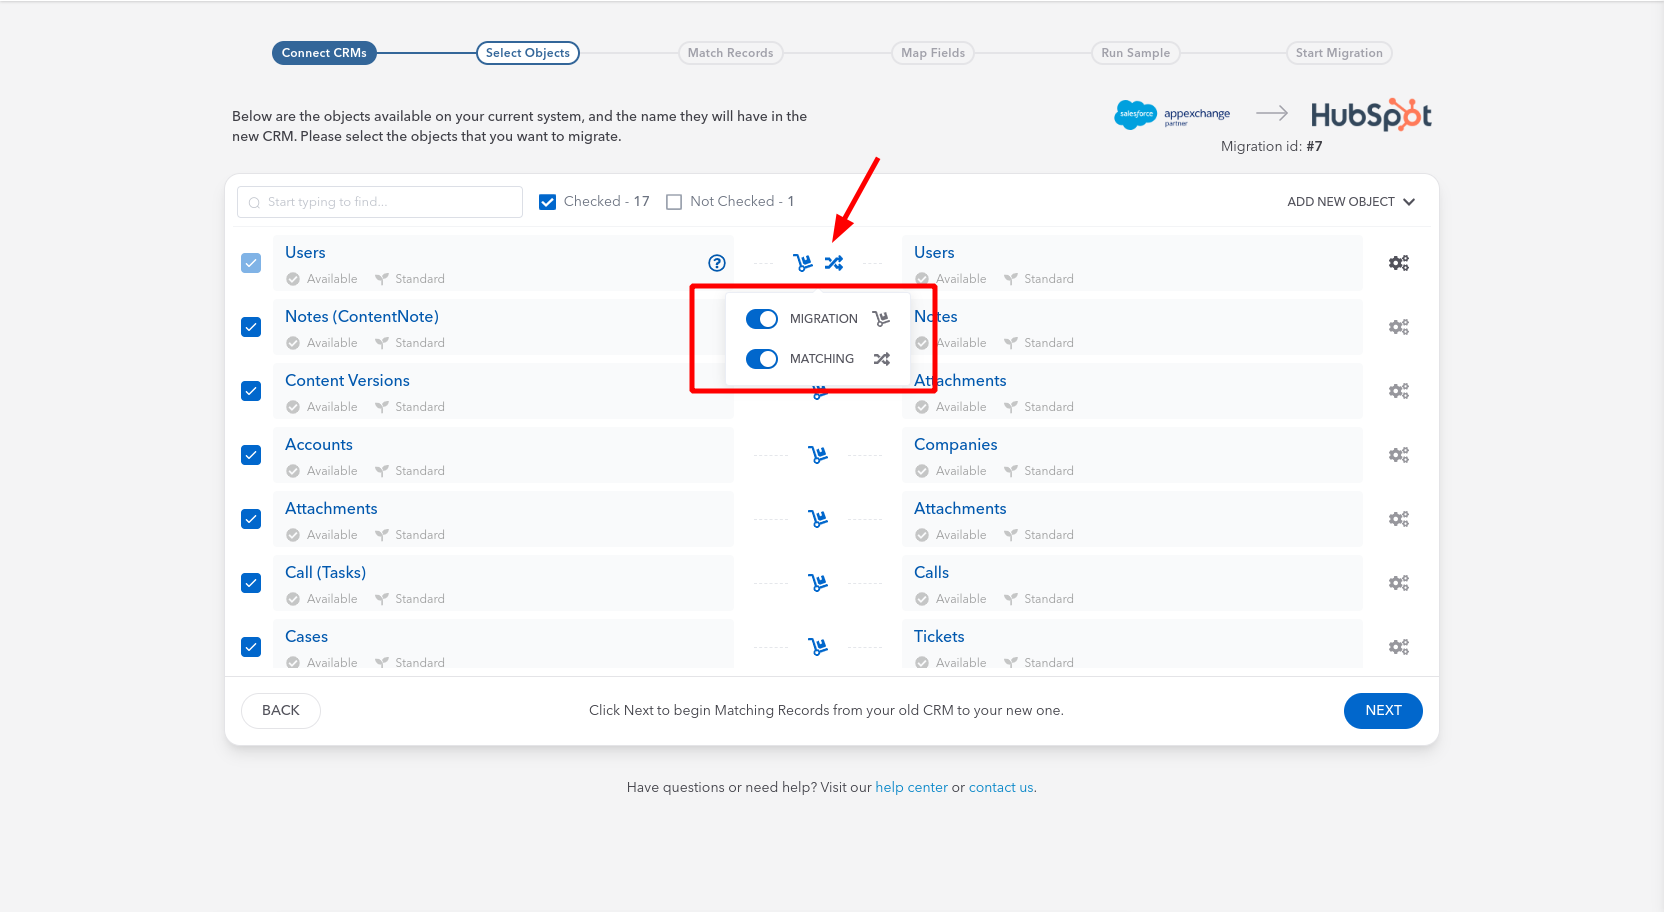Open settings gears for Content Versions row

click(x=1399, y=391)
